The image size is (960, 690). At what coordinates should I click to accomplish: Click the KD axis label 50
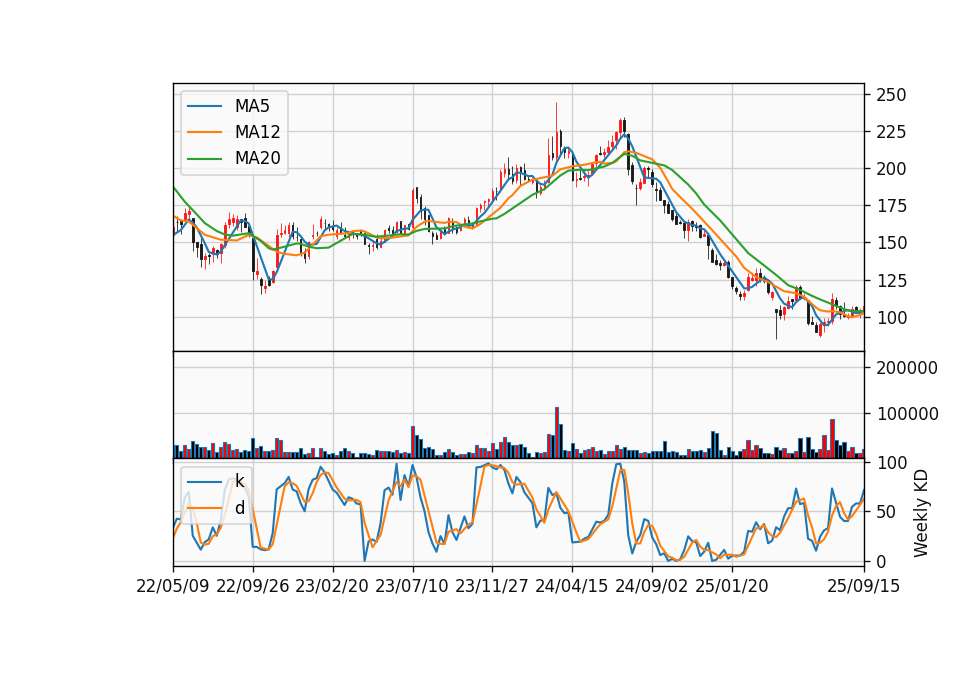point(887,512)
